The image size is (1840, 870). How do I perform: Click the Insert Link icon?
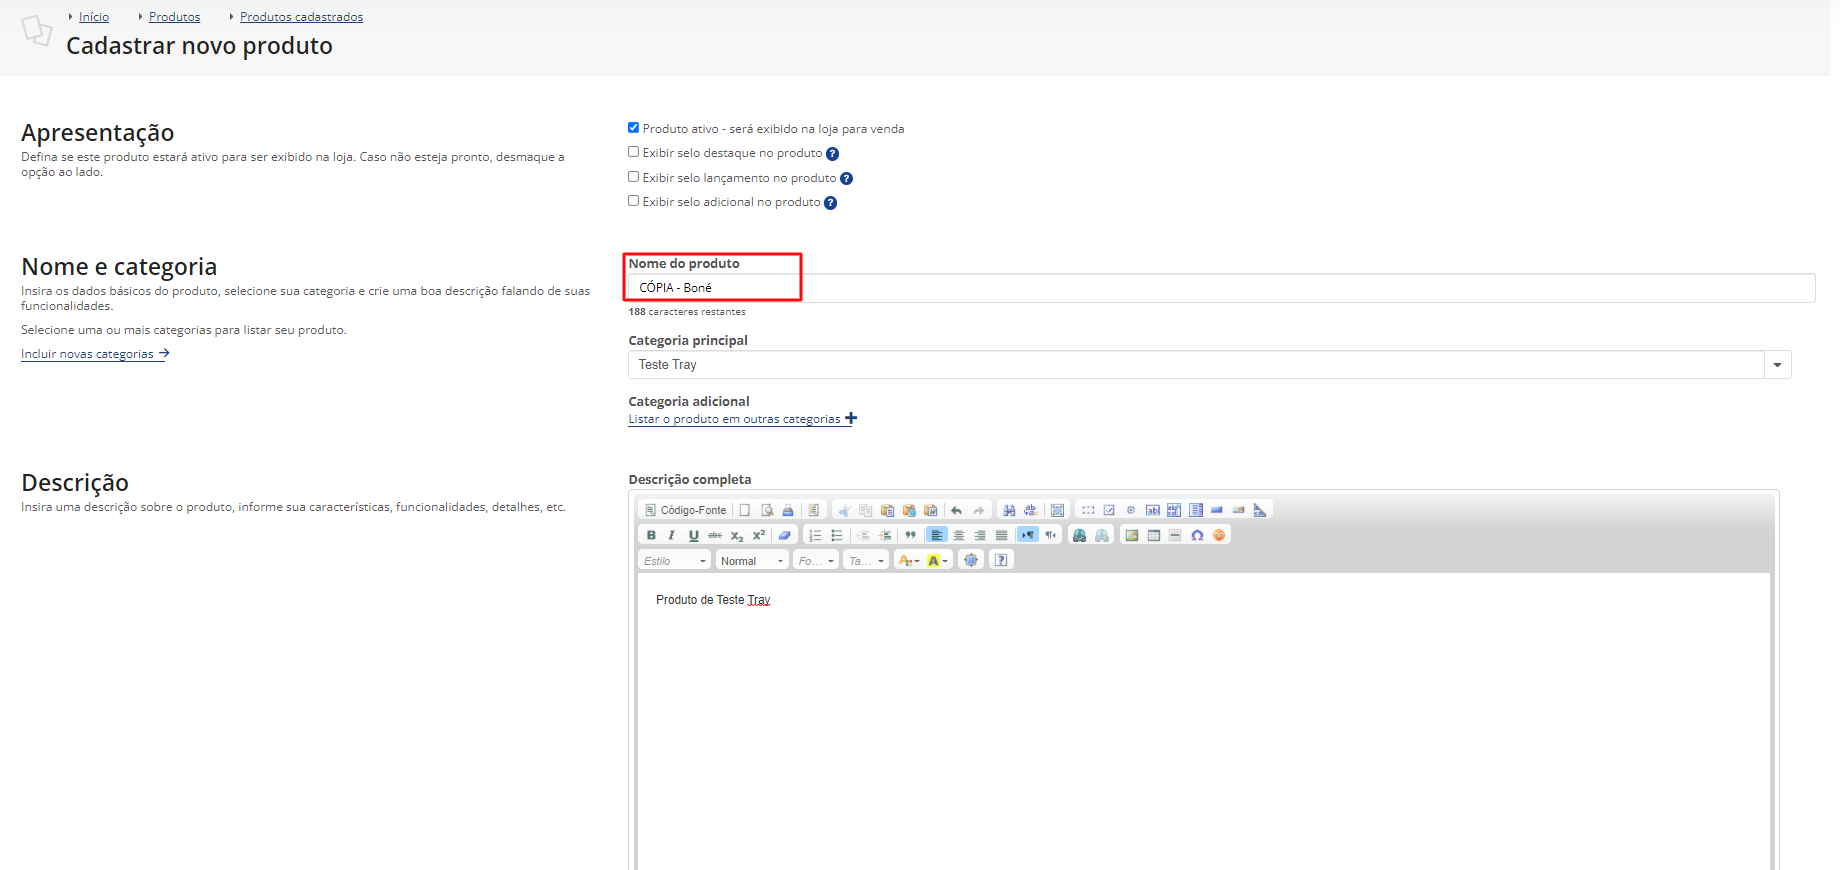coord(1079,535)
